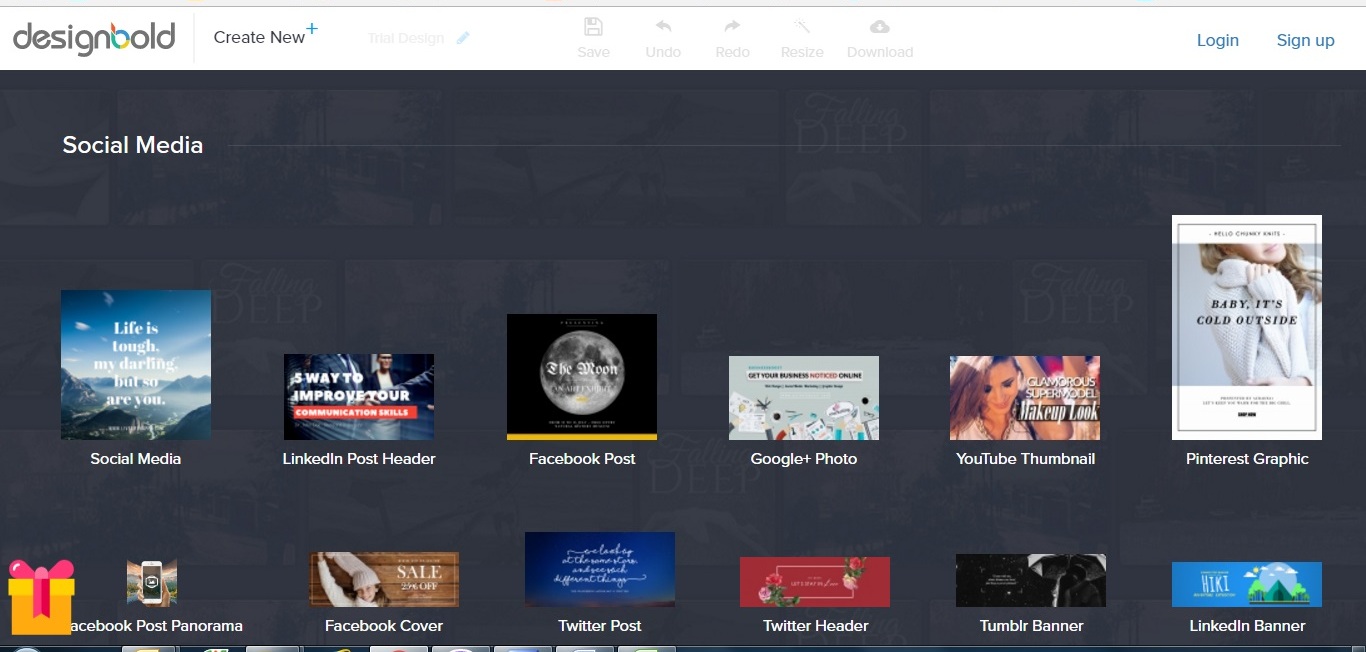Screen dimensions: 1366x652
Task: Open the Create New menu
Action: (265, 37)
